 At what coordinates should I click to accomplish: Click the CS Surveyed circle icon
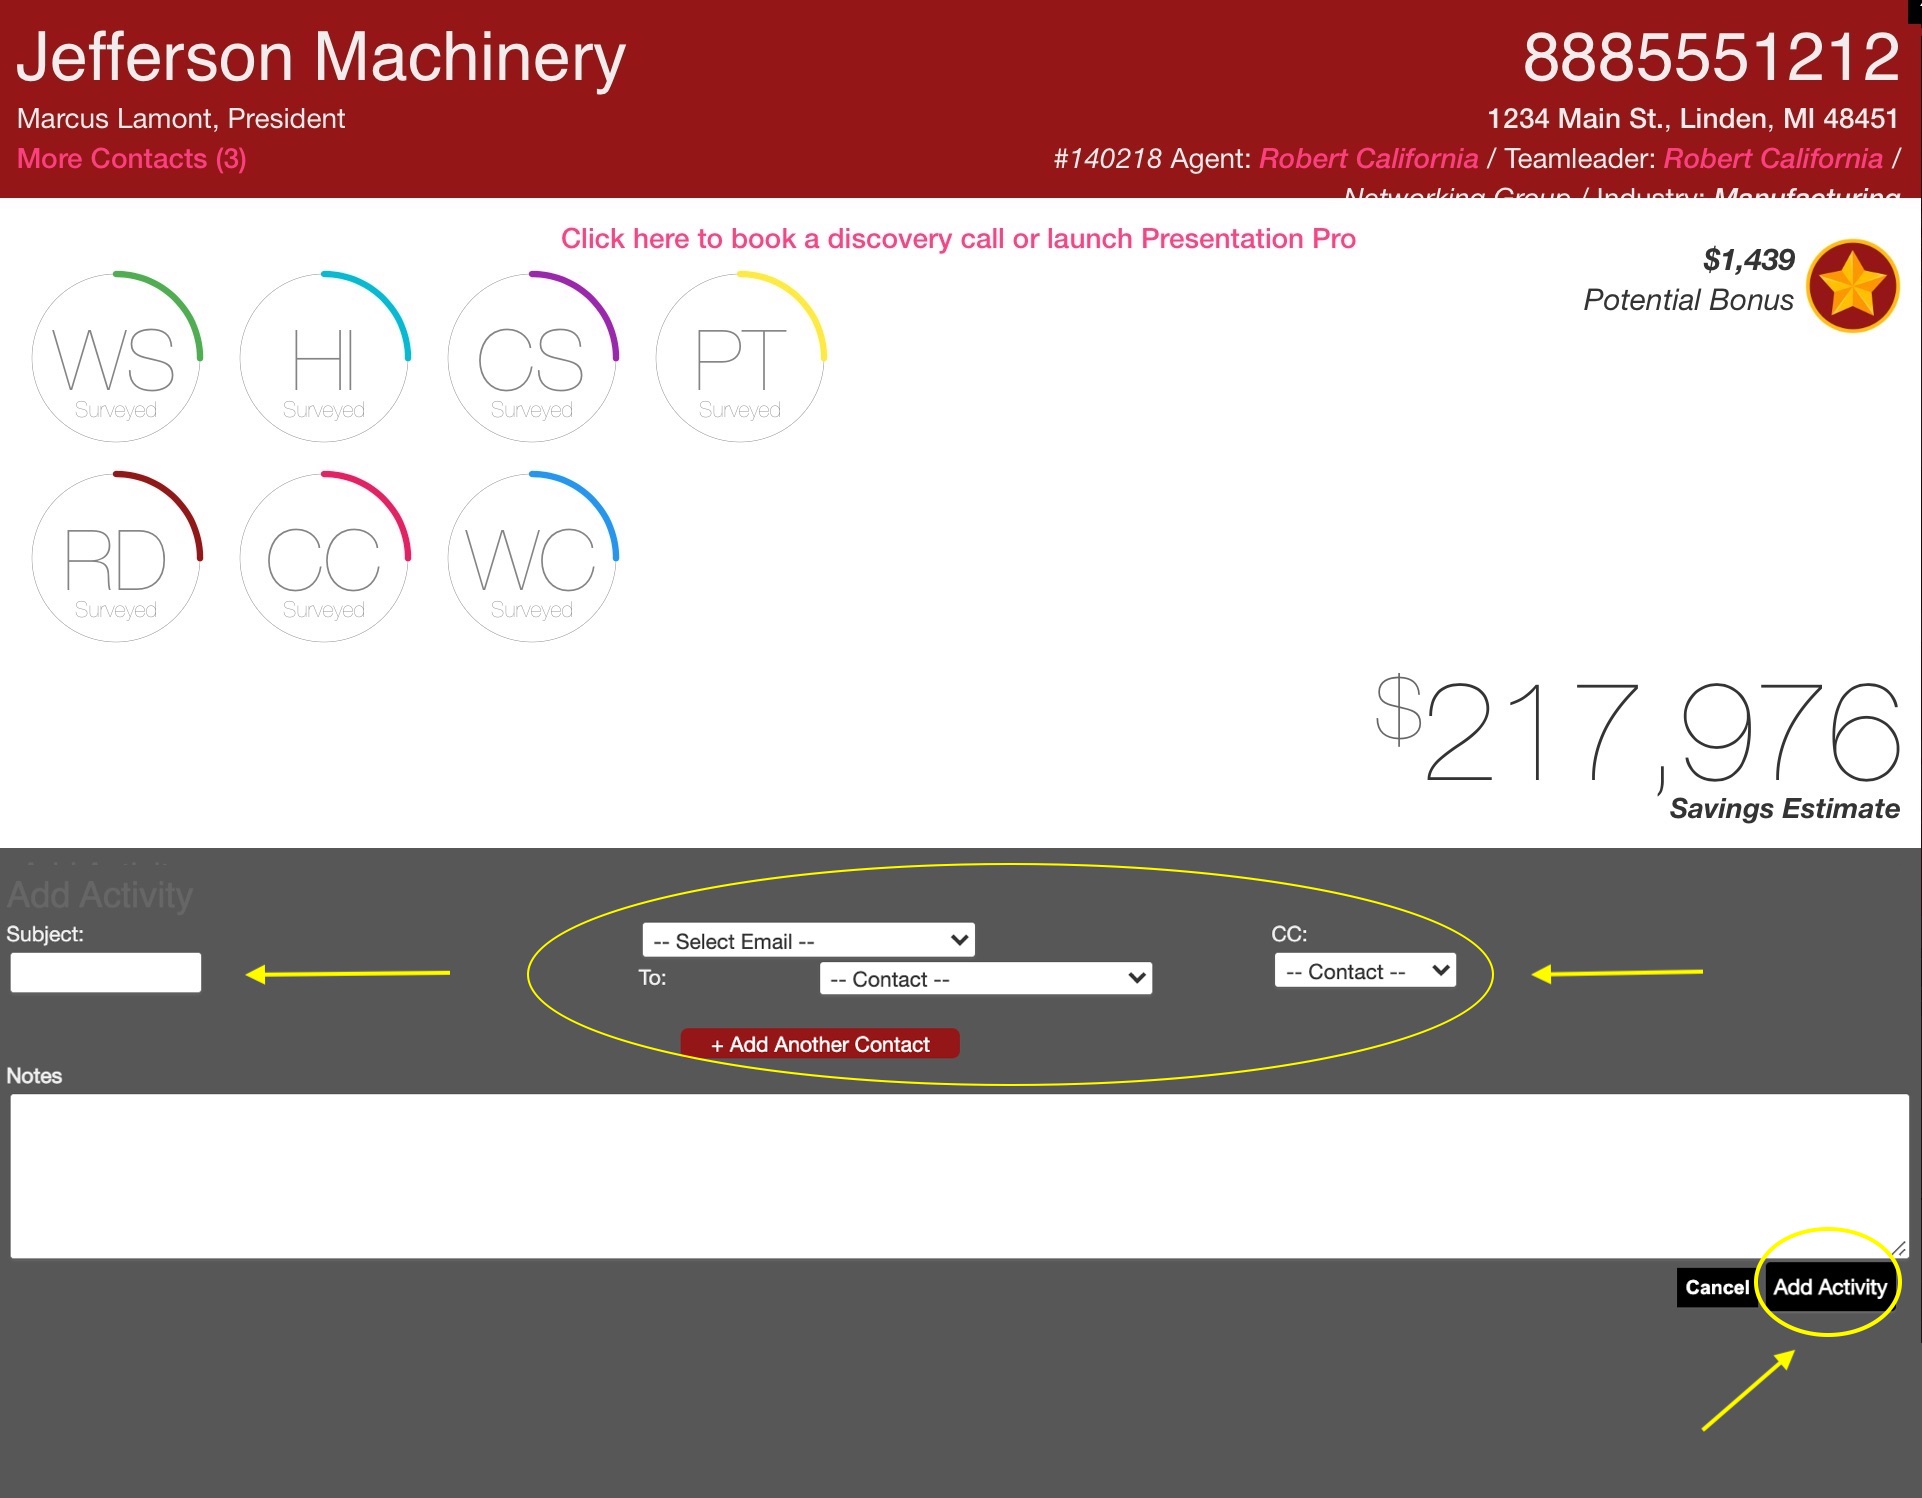532,358
